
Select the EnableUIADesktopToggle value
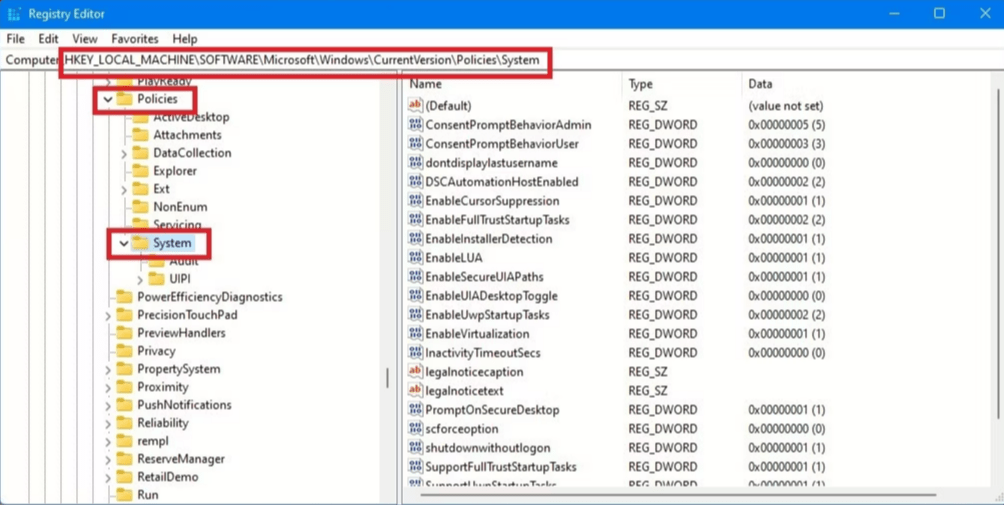(491, 296)
